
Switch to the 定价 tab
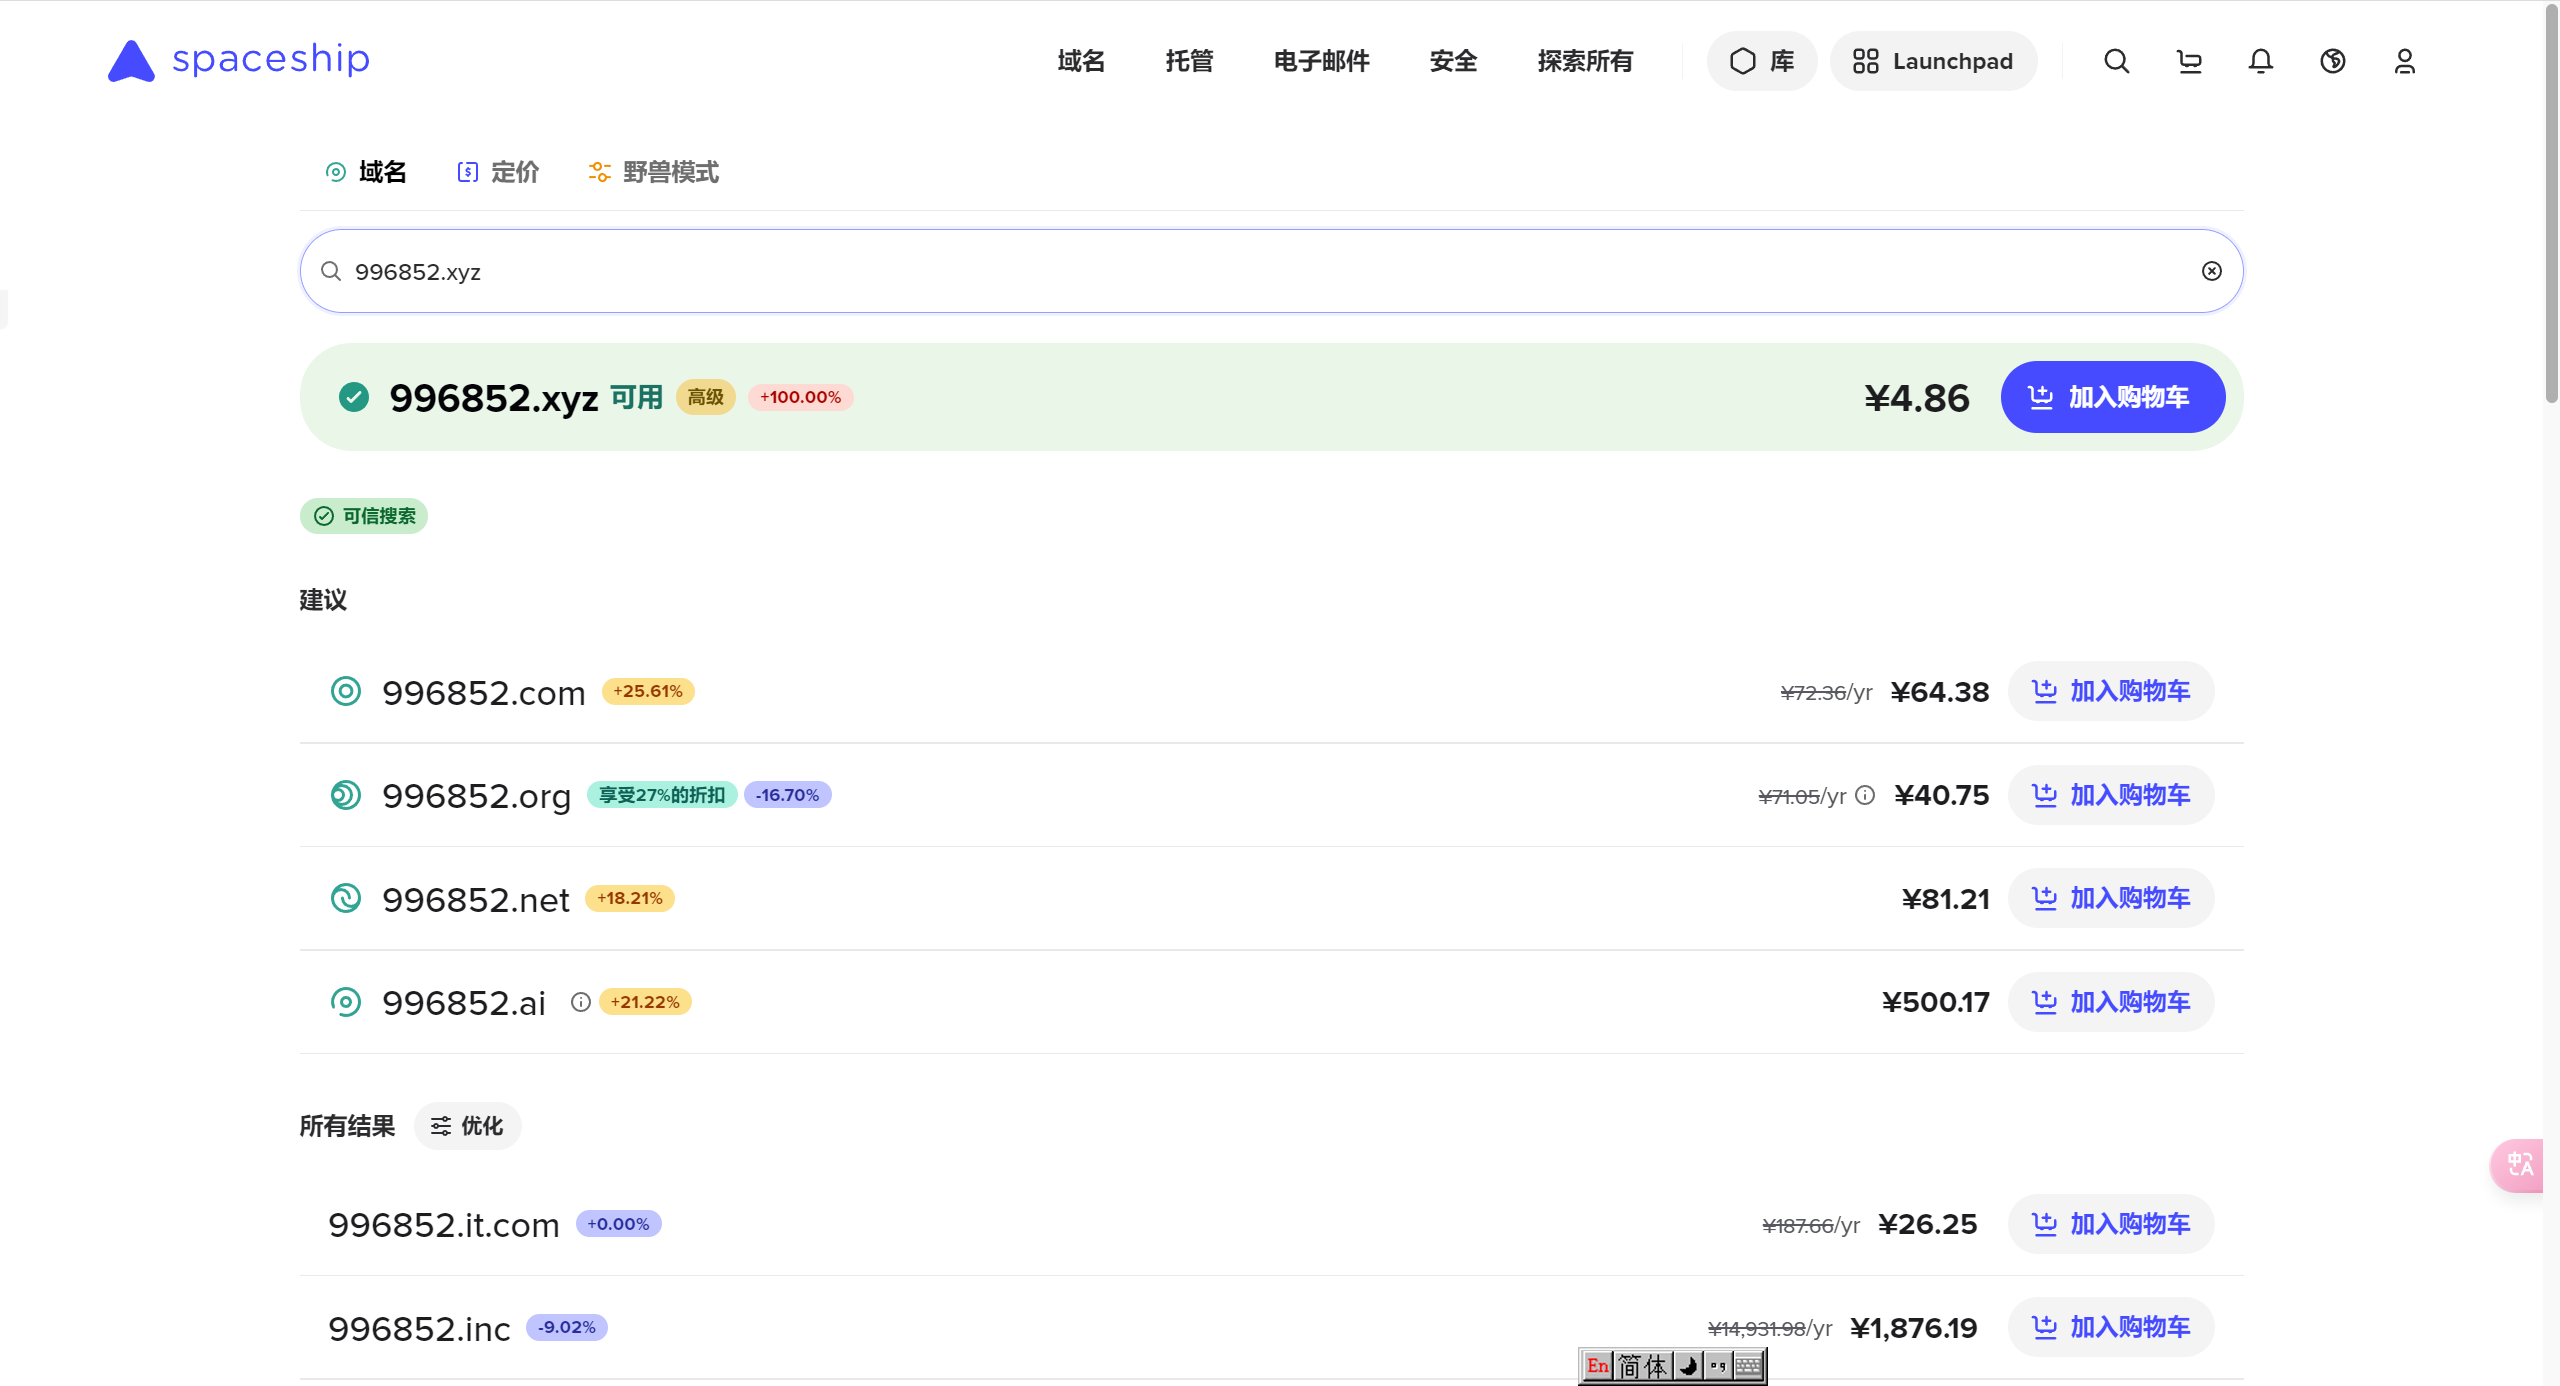click(x=498, y=172)
